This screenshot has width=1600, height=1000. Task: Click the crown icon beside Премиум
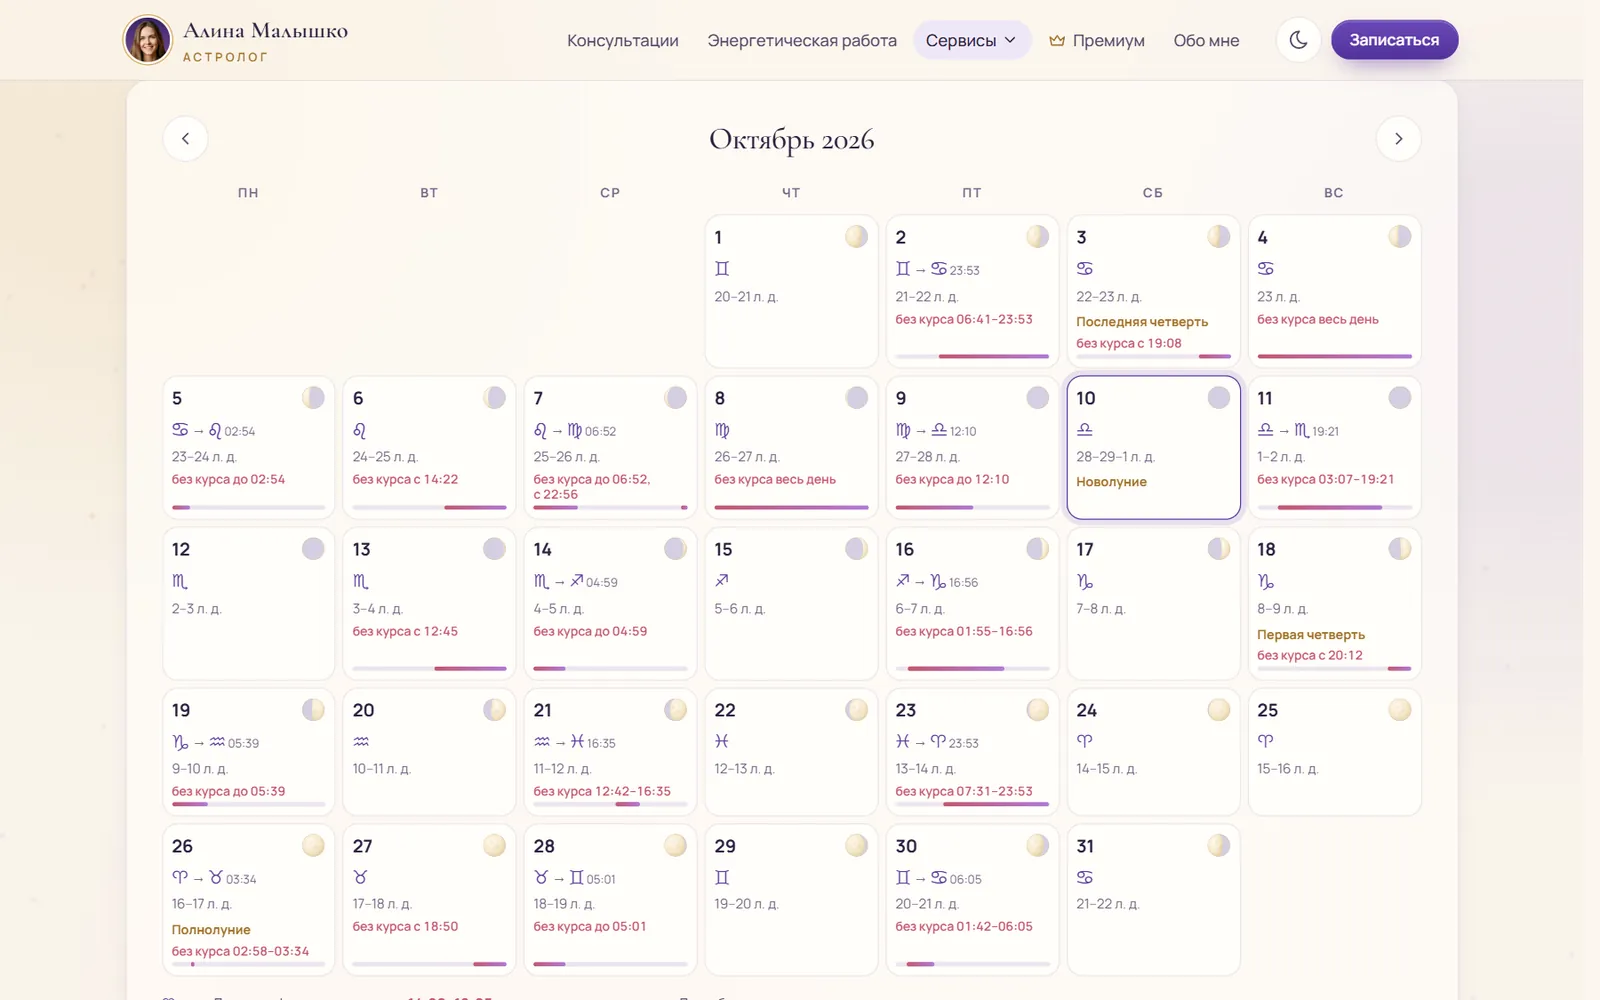click(x=1057, y=41)
